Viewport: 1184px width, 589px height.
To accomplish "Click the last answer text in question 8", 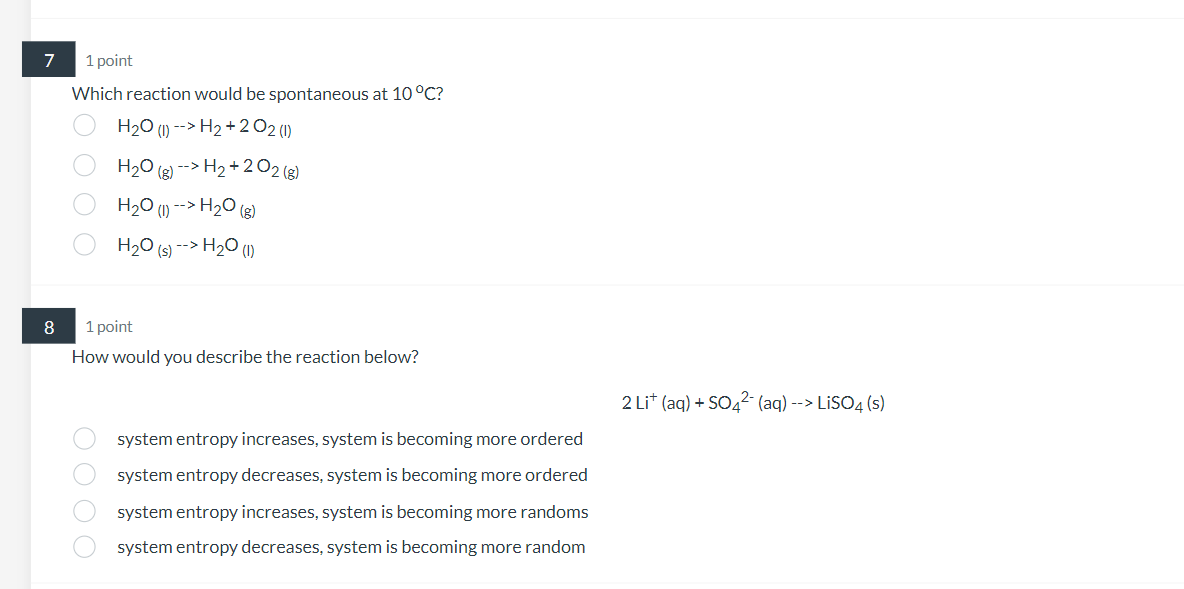I will click(350, 546).
